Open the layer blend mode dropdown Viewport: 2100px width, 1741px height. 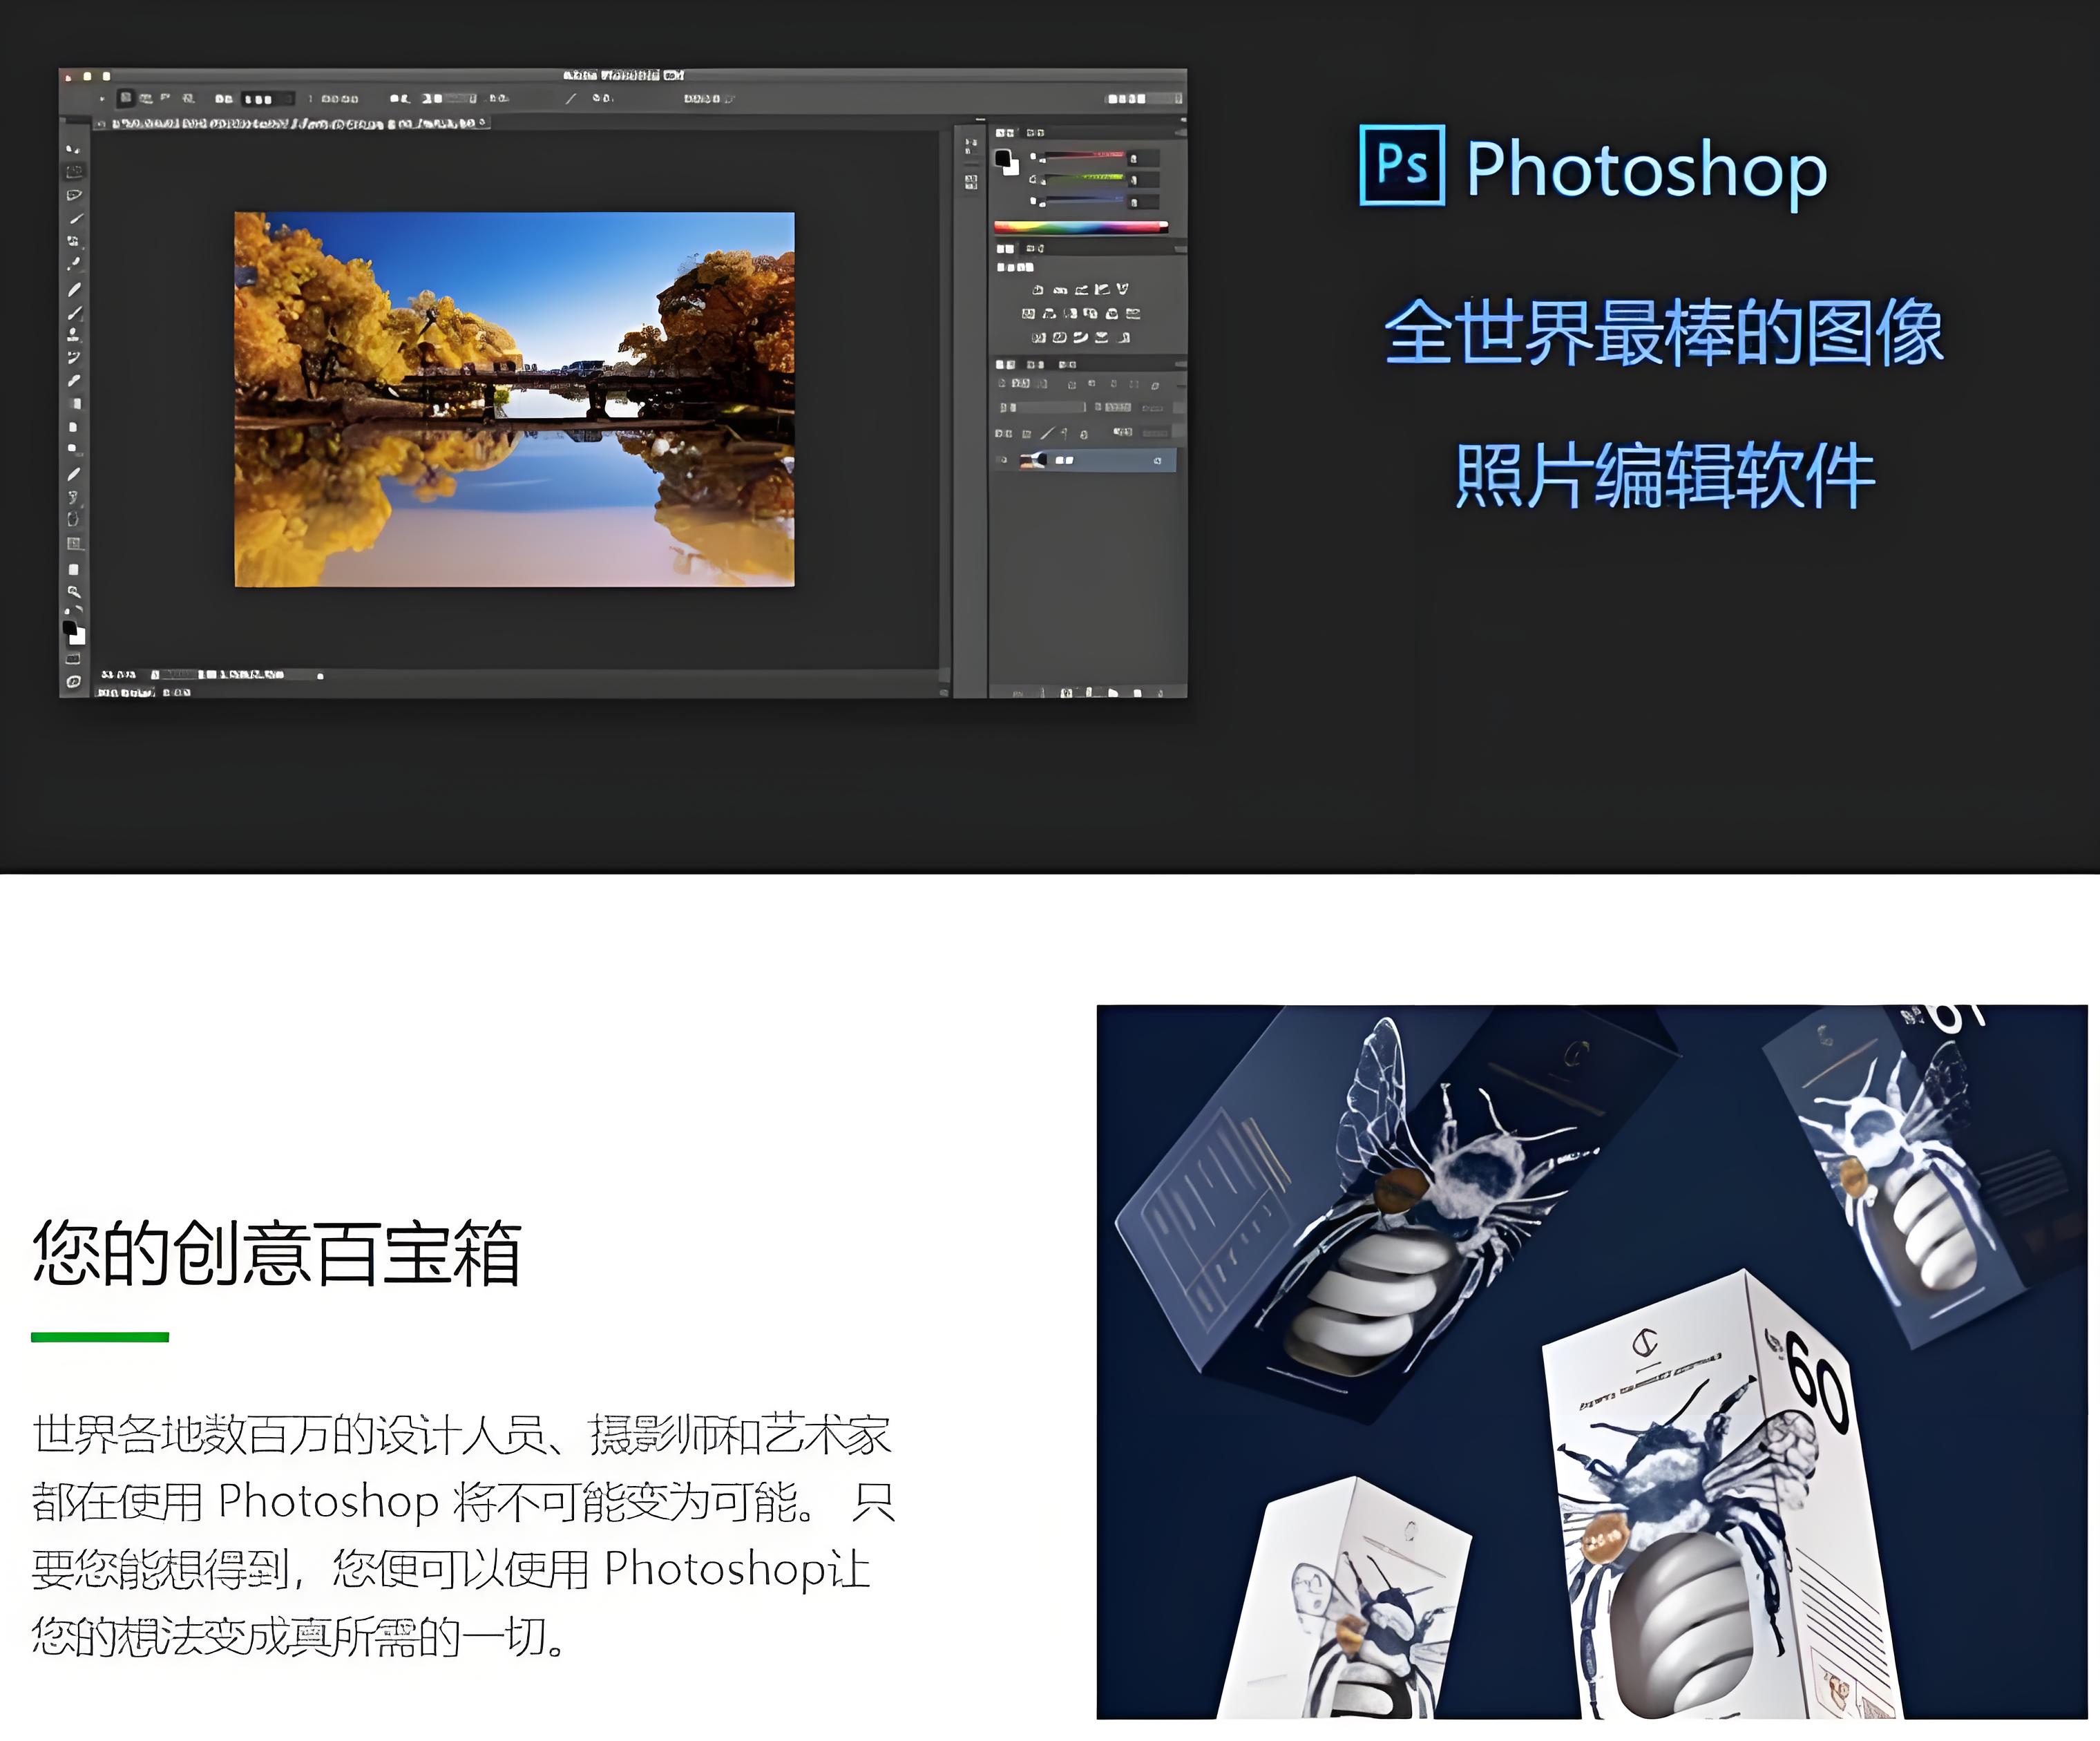(x=1042, y=408)
